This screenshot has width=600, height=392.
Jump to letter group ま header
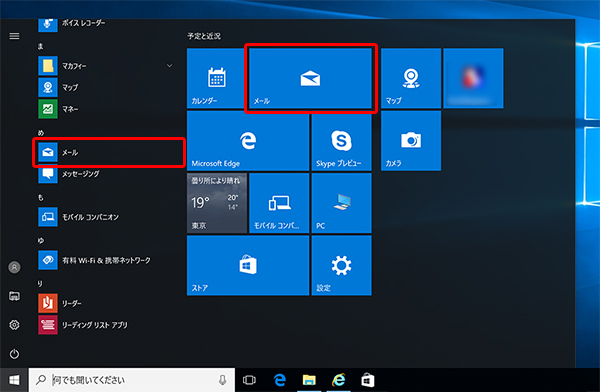[41, 46]
